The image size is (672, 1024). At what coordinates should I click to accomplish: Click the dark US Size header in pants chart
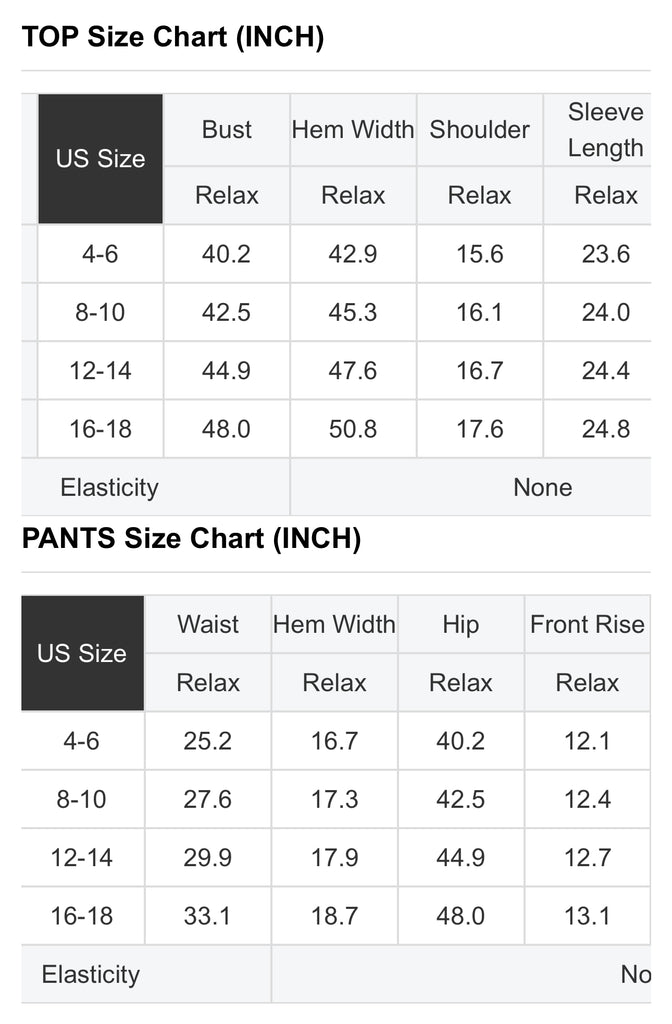tap(82, 654)
